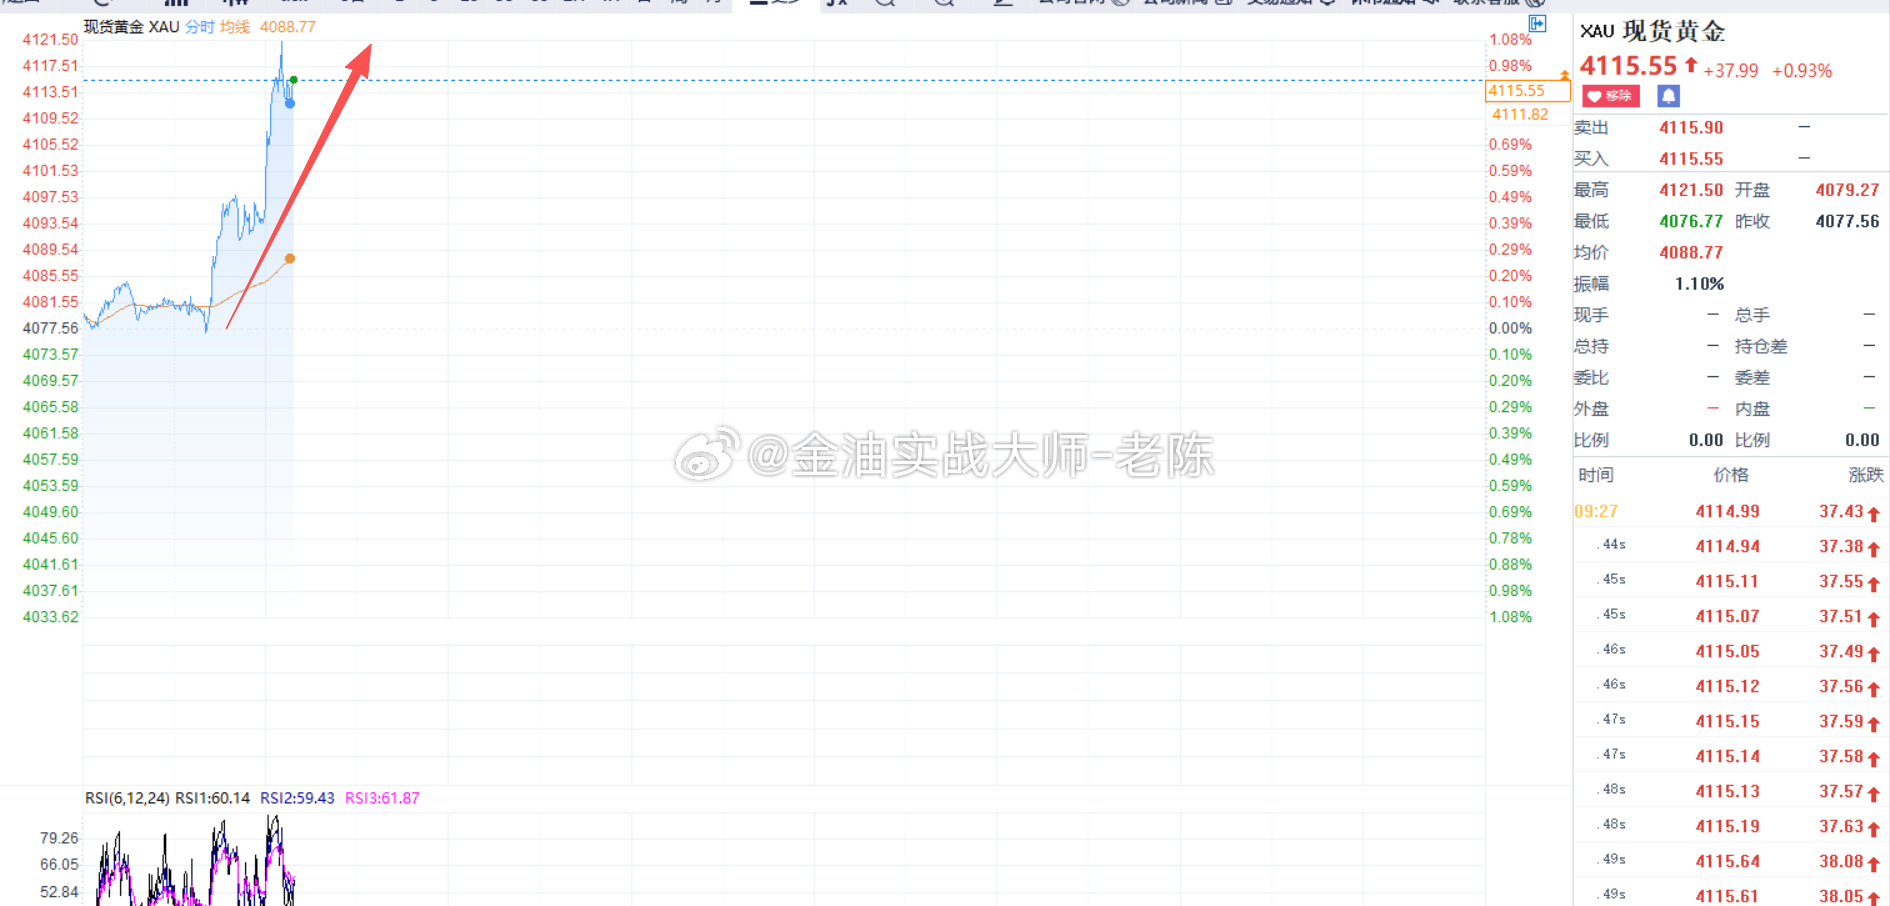
Task: Select tick row with price 4115.11
Action: [x=1731, y=581]
